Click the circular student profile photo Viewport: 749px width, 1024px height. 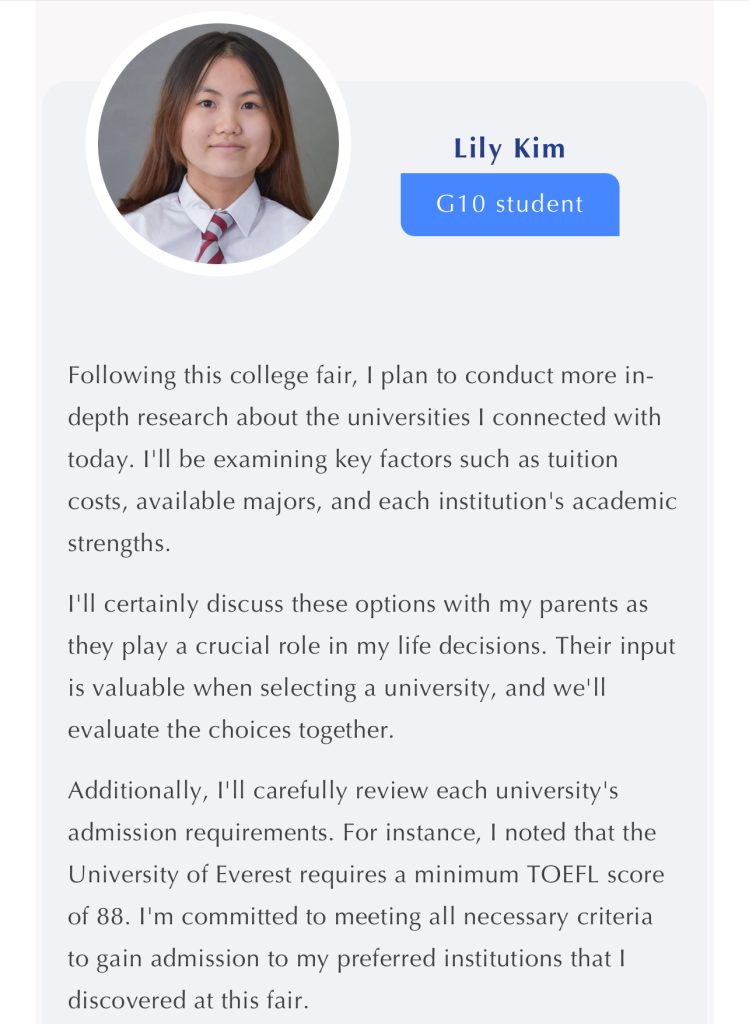(x=218, y=144)
